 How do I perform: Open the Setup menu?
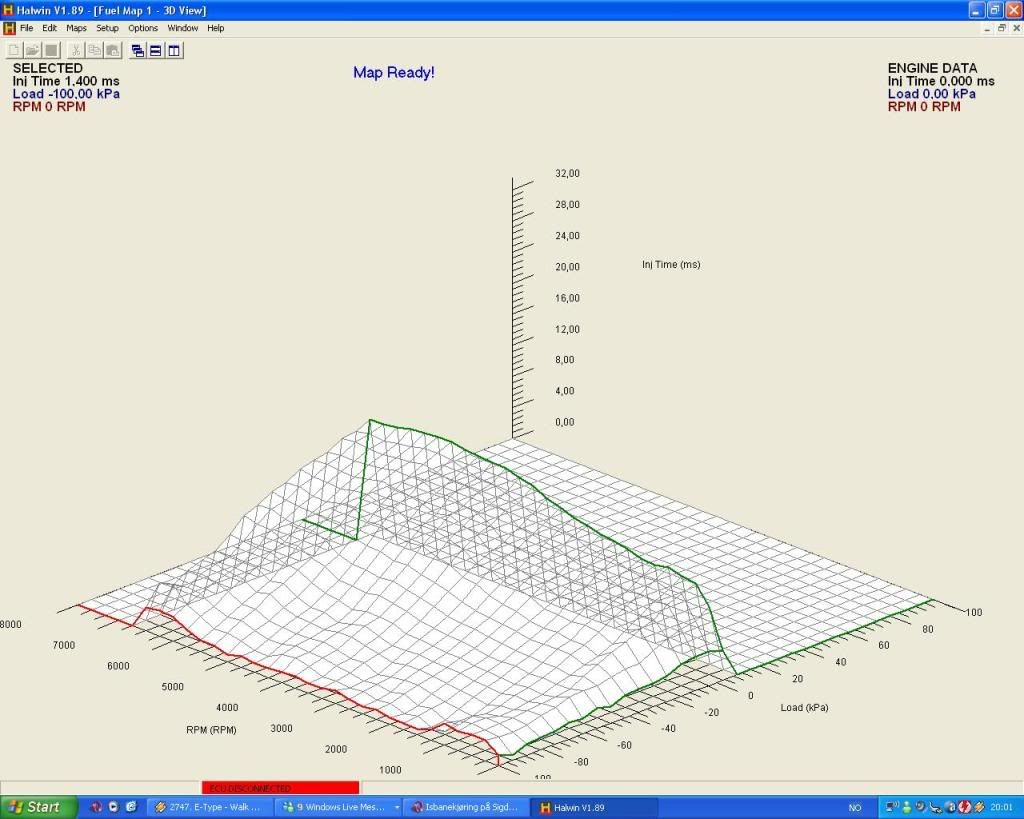(107, 28)
